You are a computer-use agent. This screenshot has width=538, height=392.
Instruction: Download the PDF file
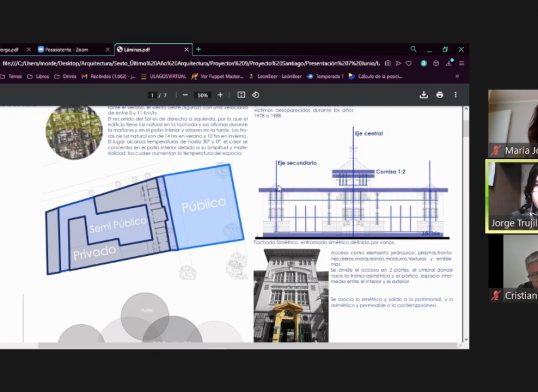(x=424, y=95)
